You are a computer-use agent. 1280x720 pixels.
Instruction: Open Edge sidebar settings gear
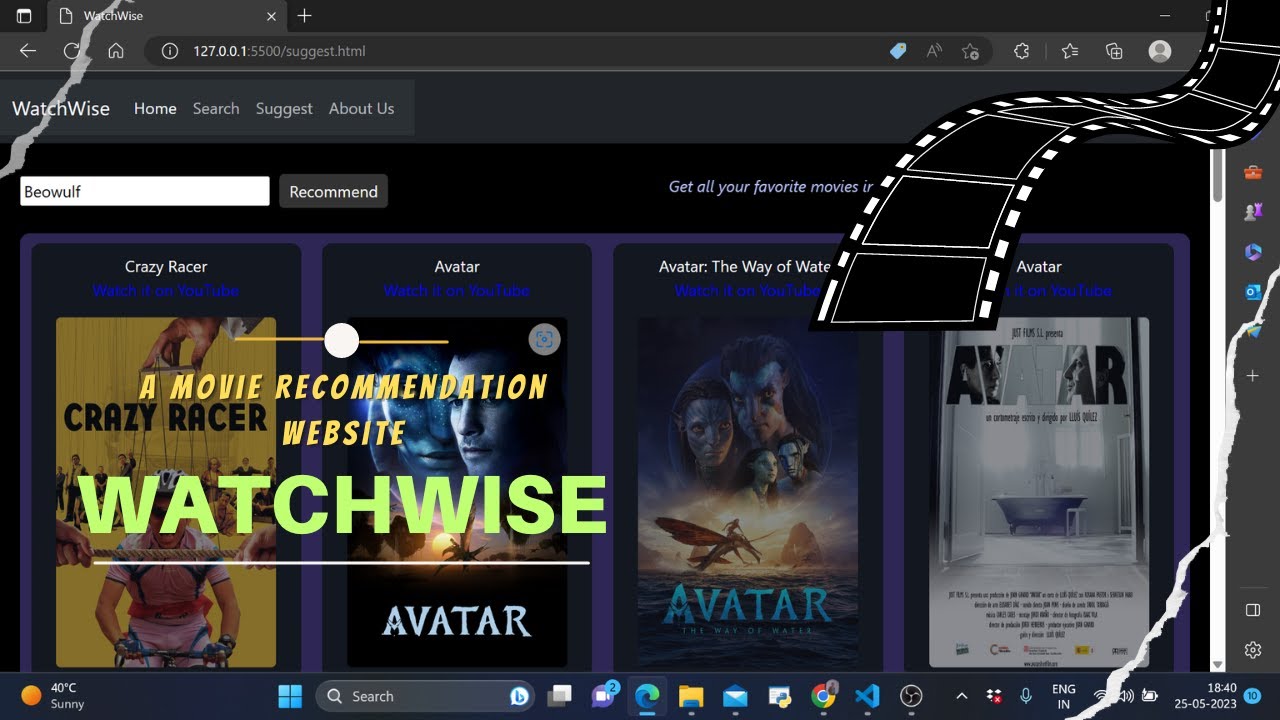tap(1253, 651)
